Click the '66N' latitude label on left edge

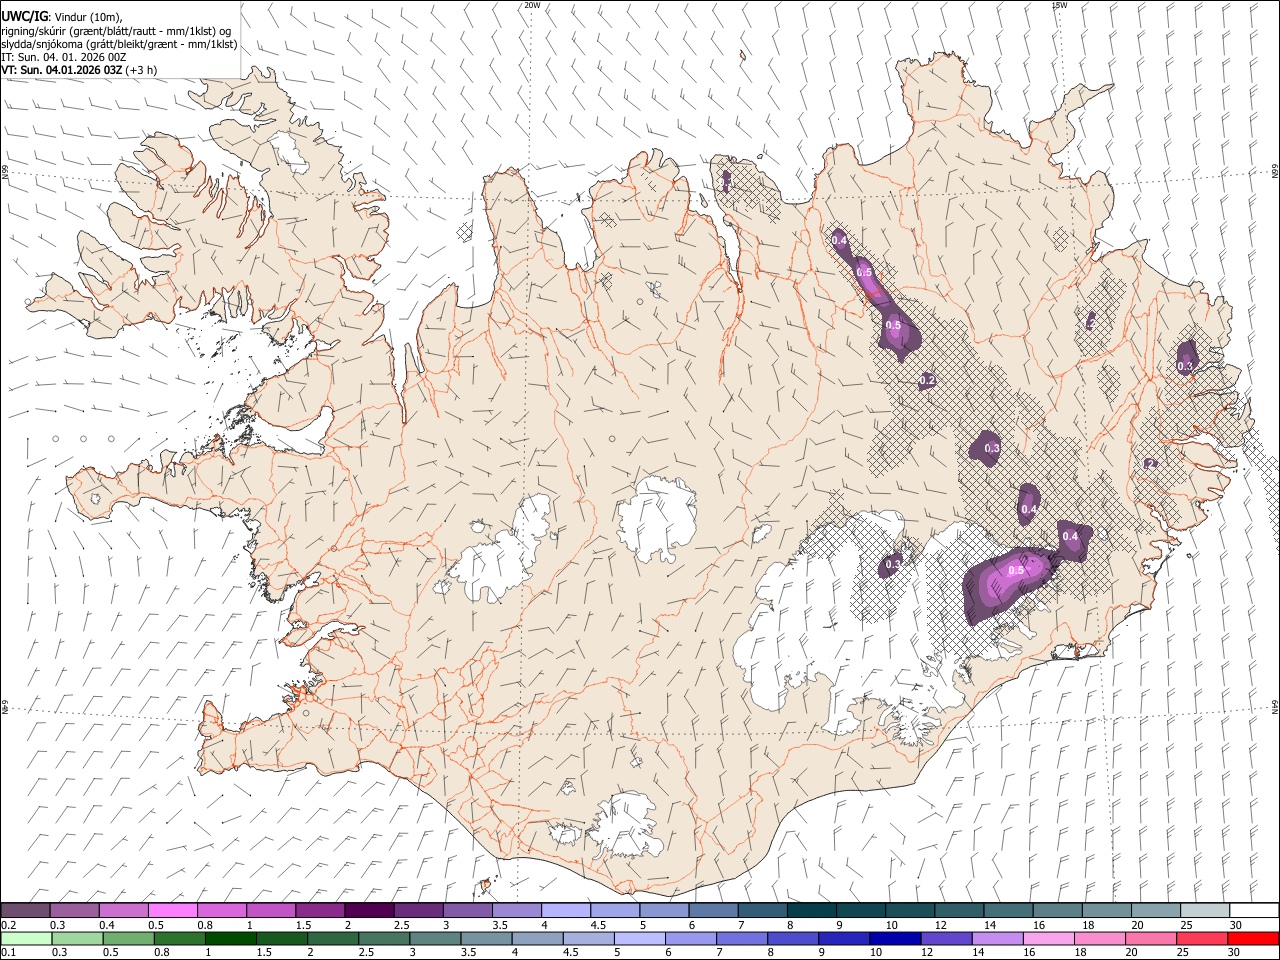pyautogui.click(x=5, y=173)
